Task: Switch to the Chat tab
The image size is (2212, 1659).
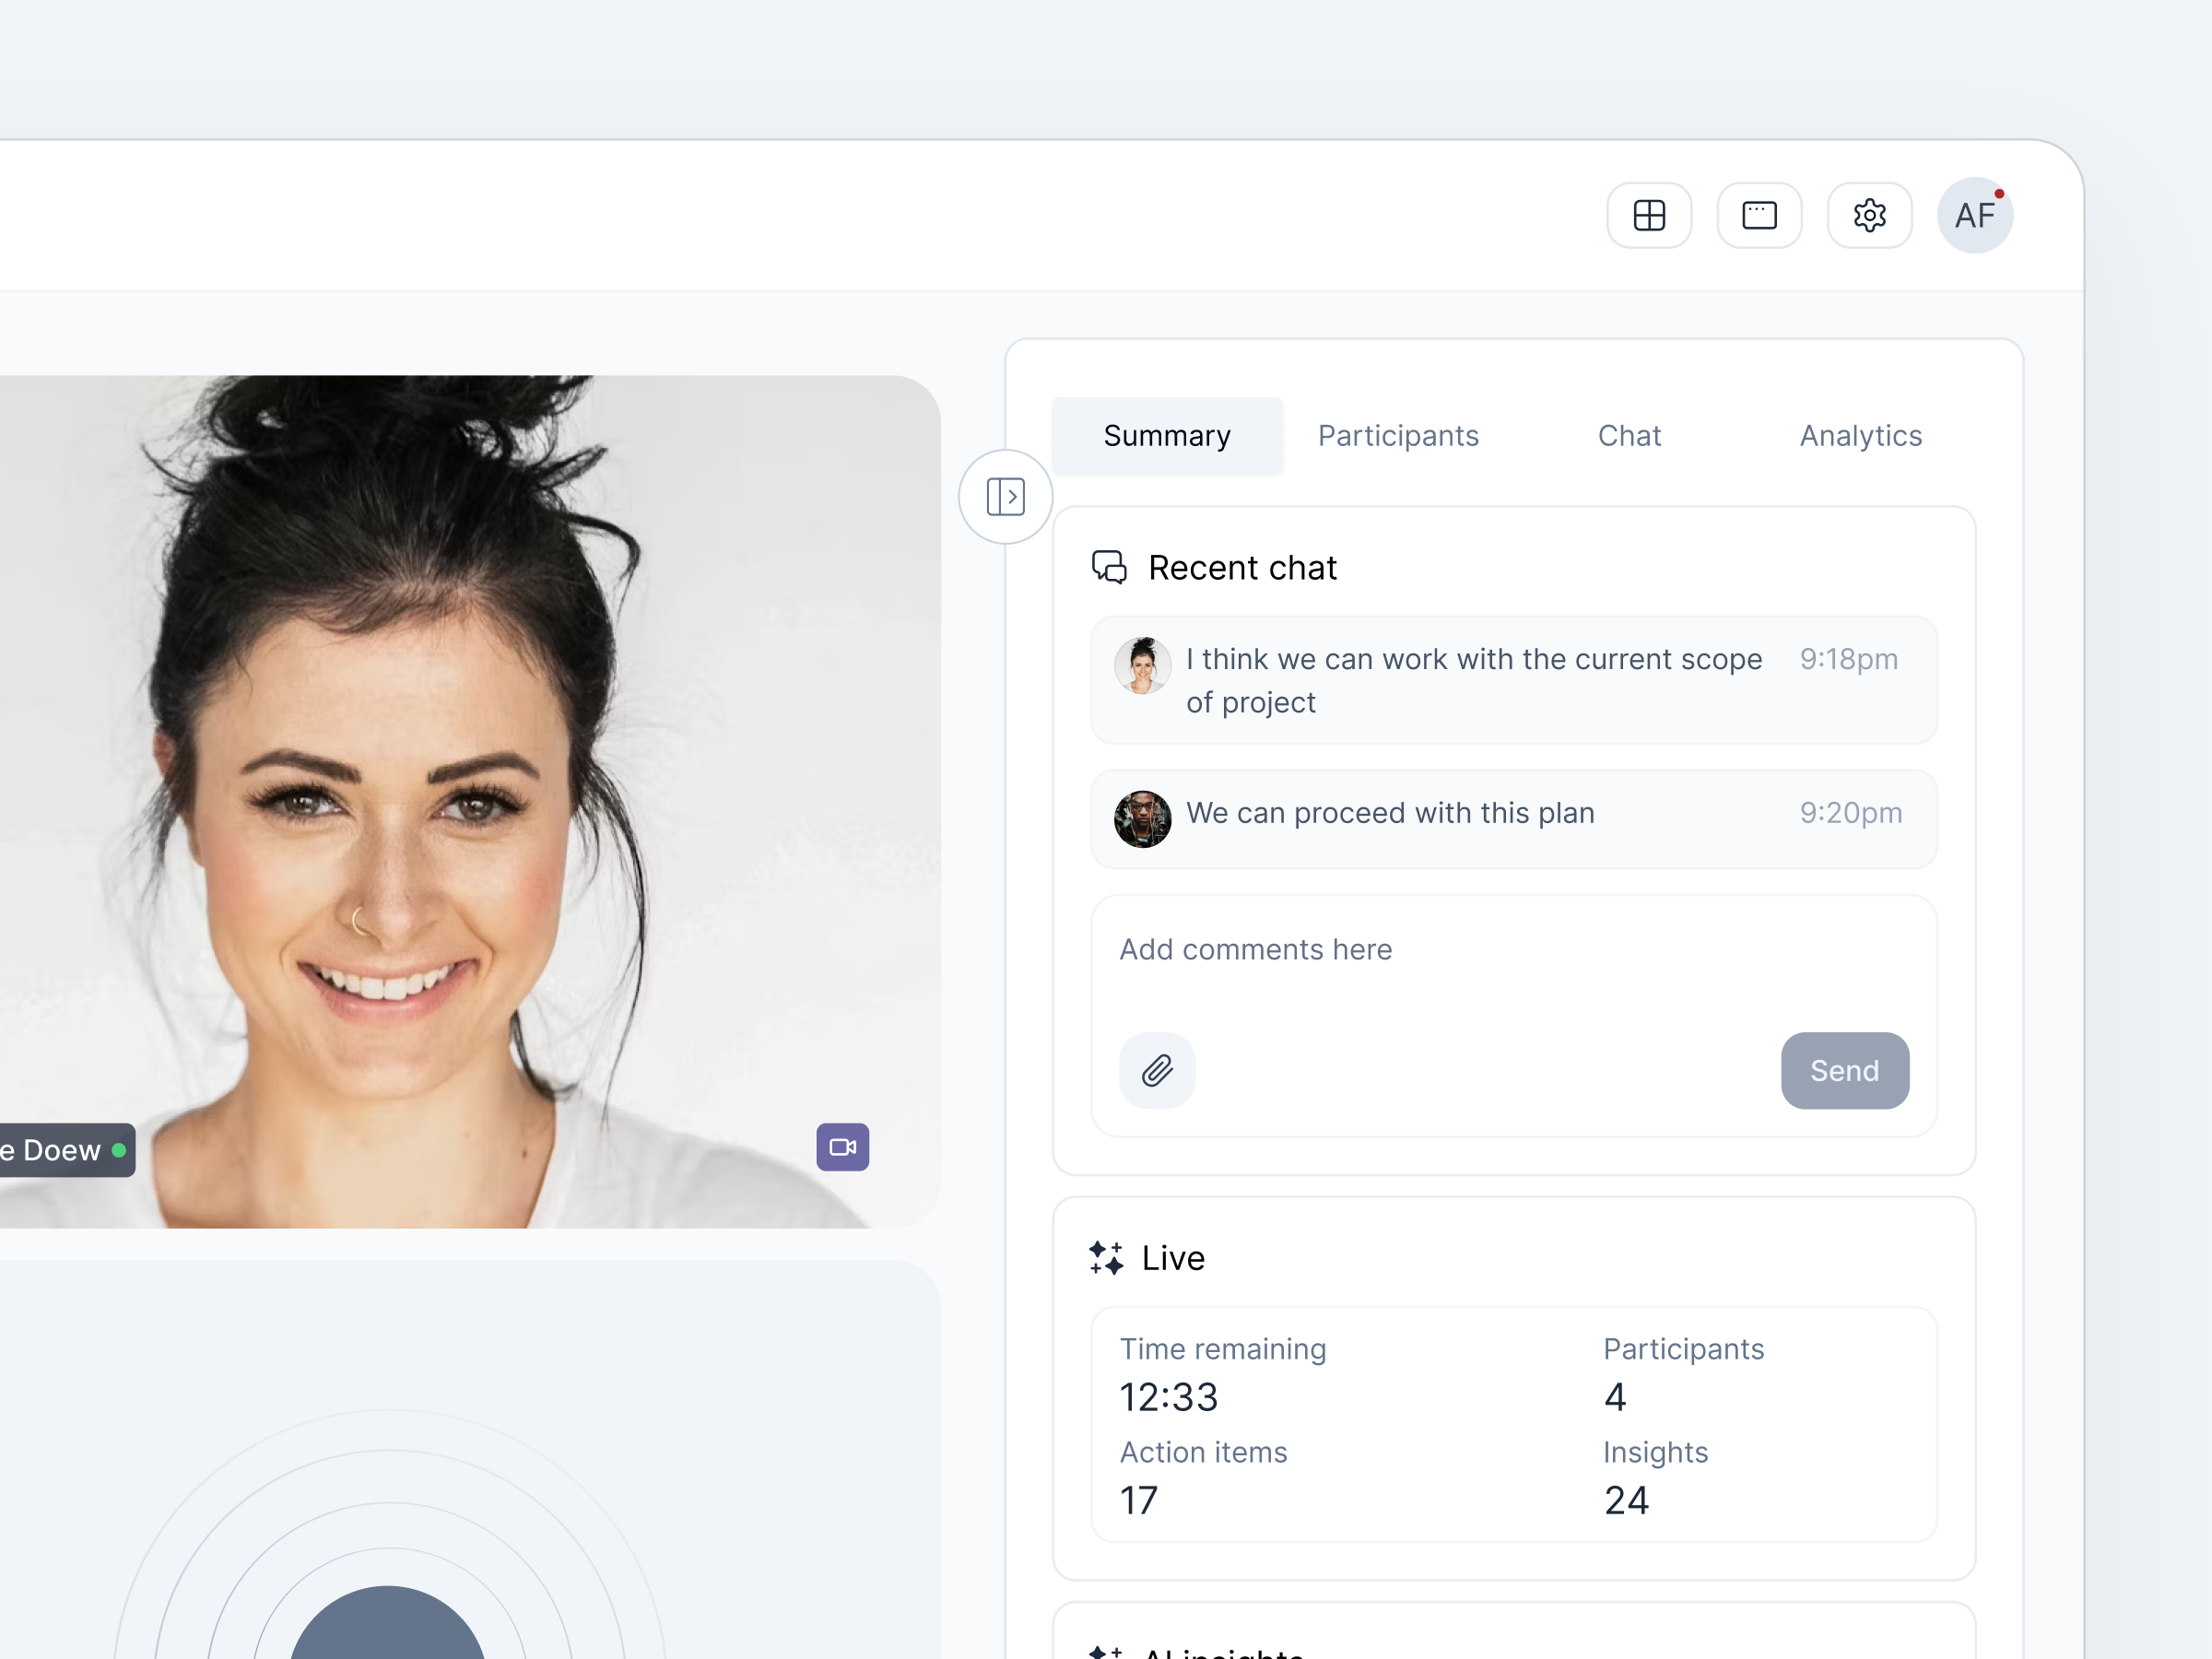Action: click(1629, 435)
